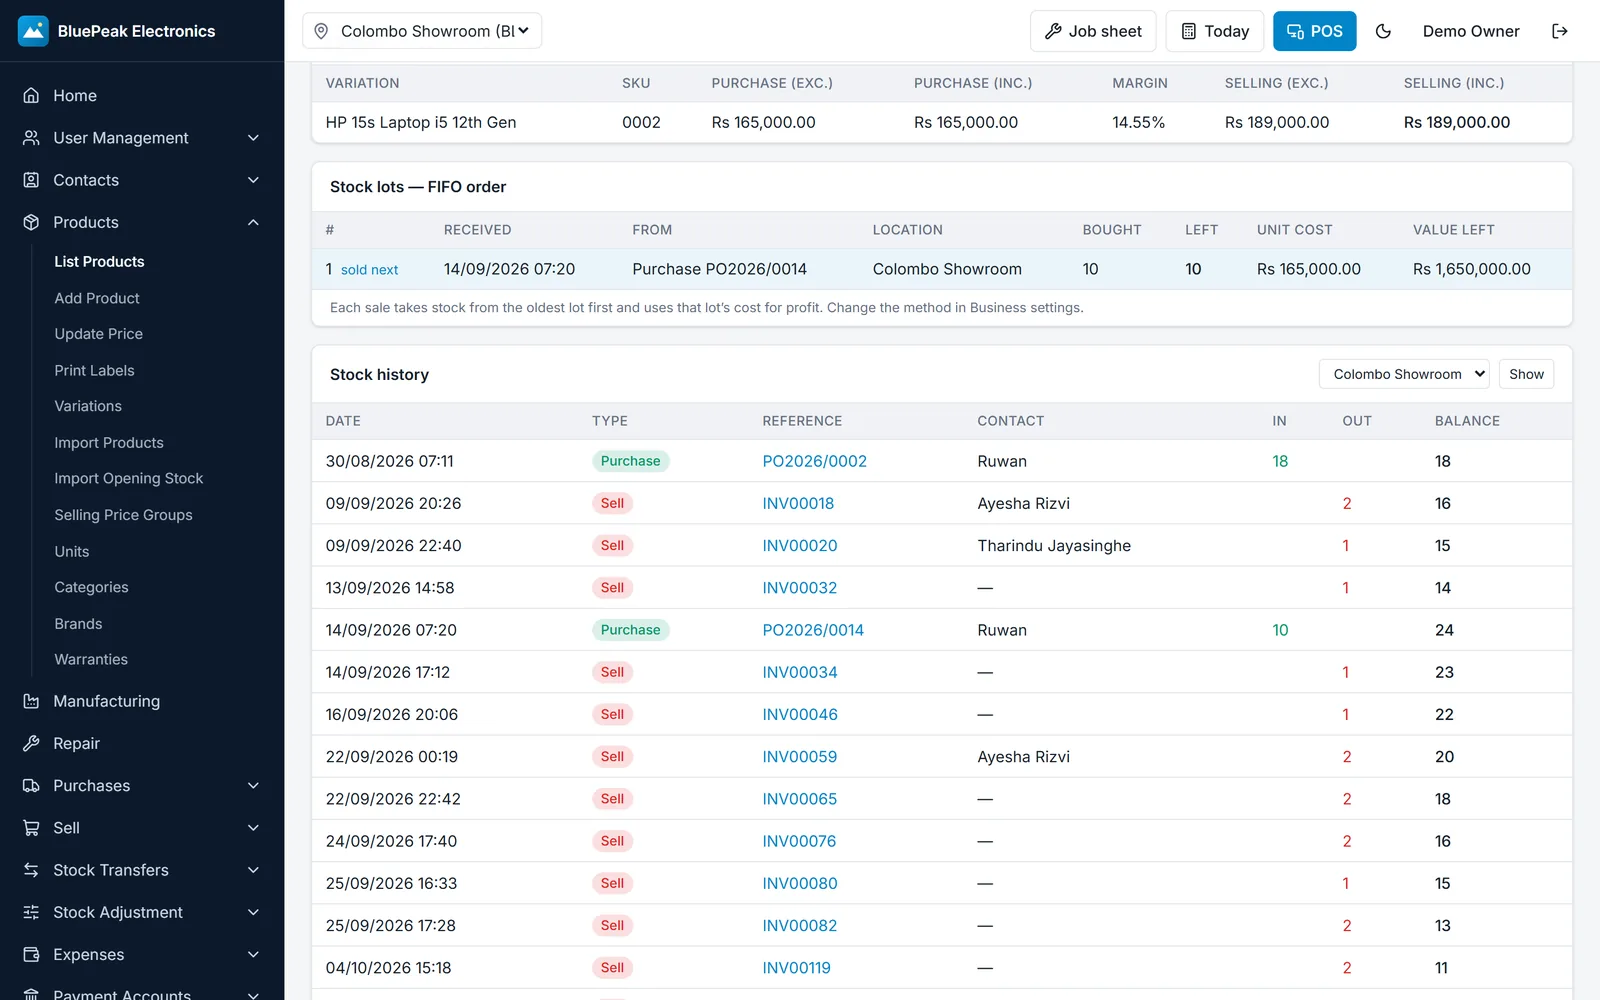Image resolution: width=1600 pixels, height=1000 pixels.
Task: Click the Repair wrench icon in sidebar
Action: pyautogui.click(x=31, y=743)
